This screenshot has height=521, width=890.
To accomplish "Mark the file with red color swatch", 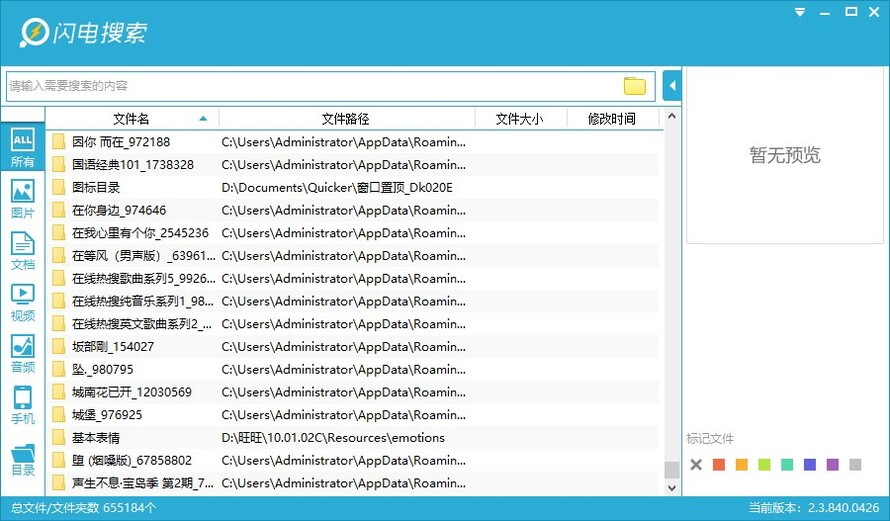I will click(719, 465).
